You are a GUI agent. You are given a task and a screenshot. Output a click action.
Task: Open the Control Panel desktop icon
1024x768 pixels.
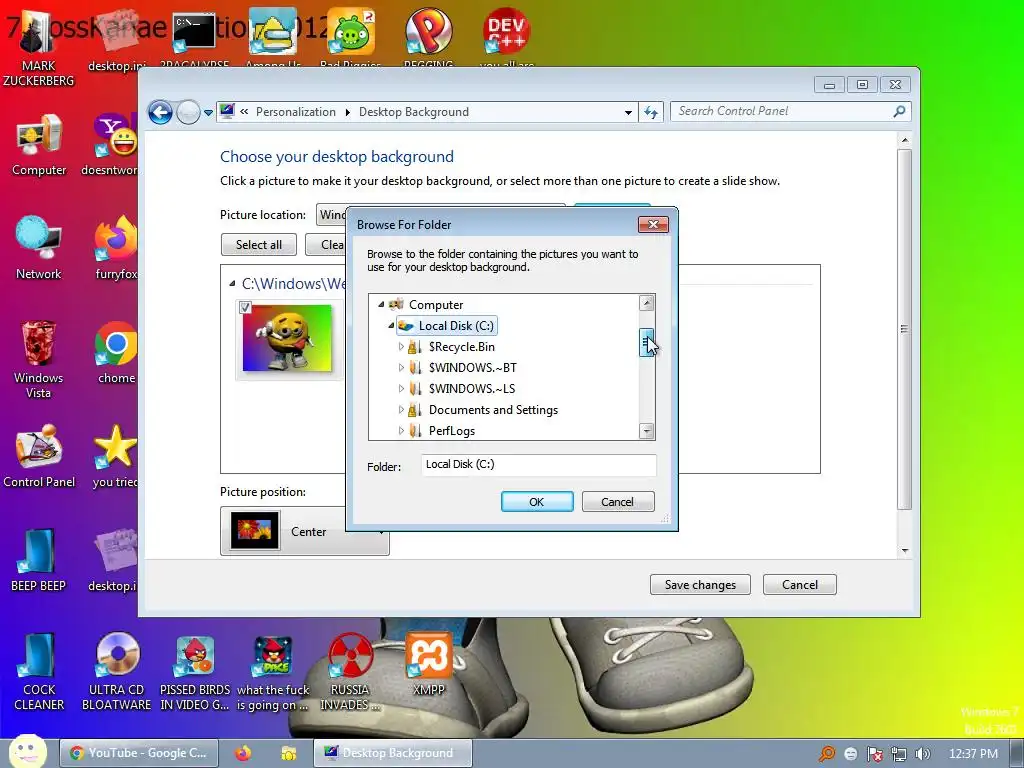[x=39, y=456]
